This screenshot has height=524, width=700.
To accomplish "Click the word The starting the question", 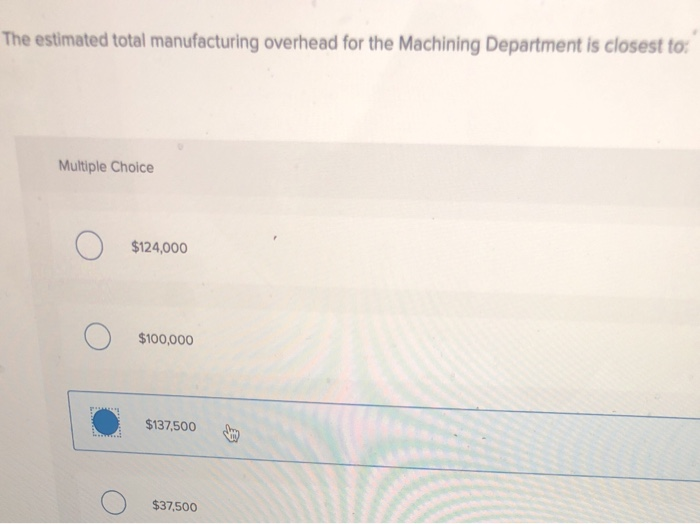I will click(17, 39).
